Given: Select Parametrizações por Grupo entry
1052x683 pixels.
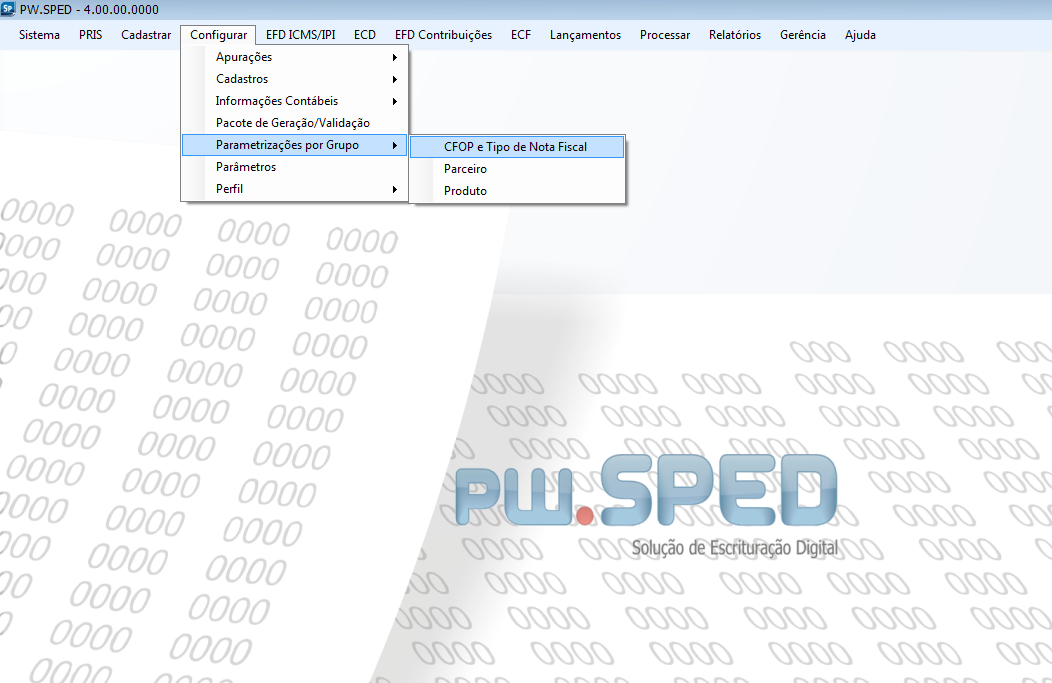Looking at the screenshot, I should 295,145.
